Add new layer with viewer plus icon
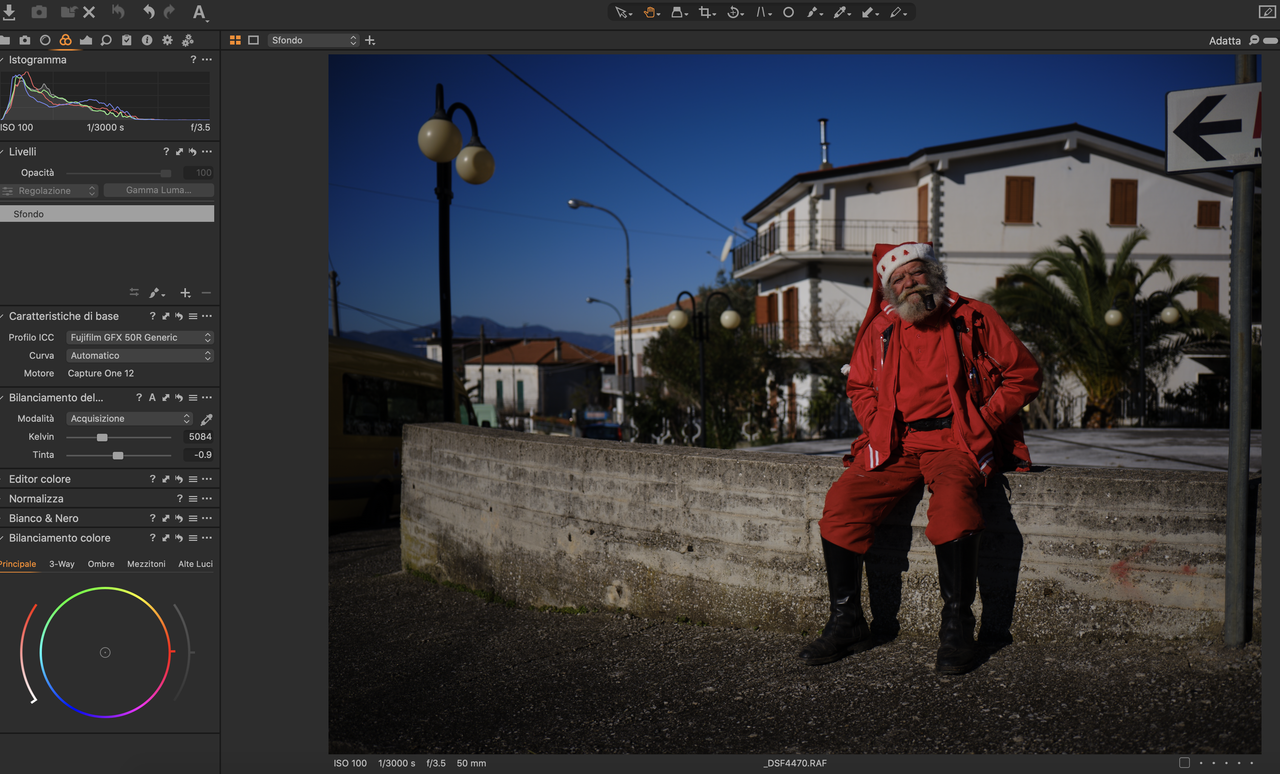Image resolution: width=1280 pixels, height=774 pixels. coord(370,40)
